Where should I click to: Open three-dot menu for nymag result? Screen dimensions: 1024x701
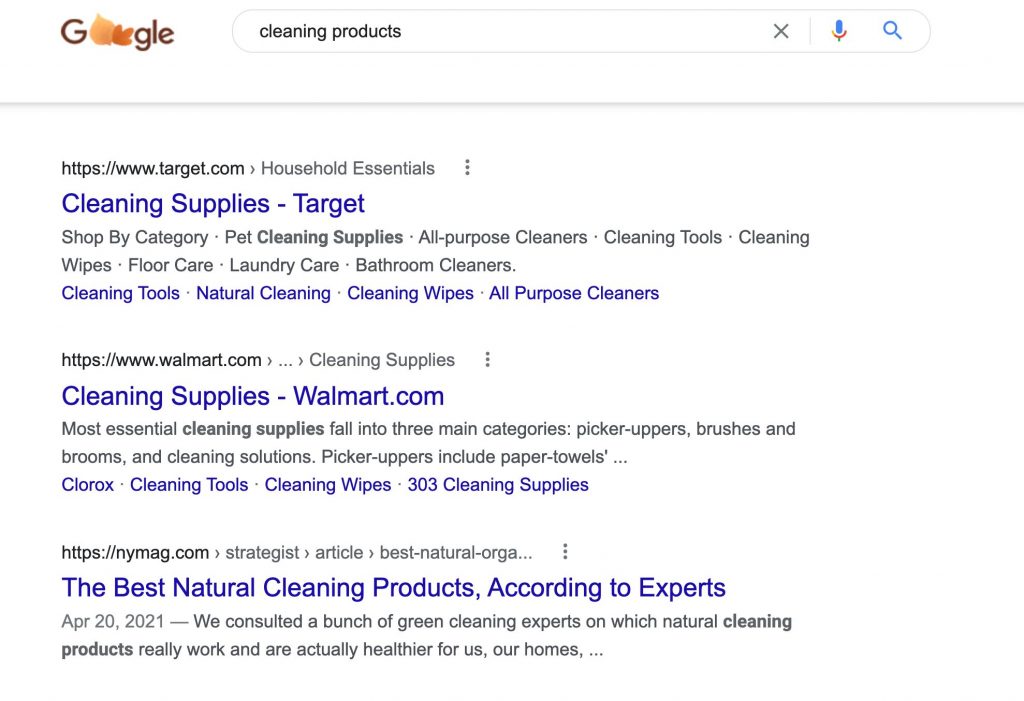565,552
